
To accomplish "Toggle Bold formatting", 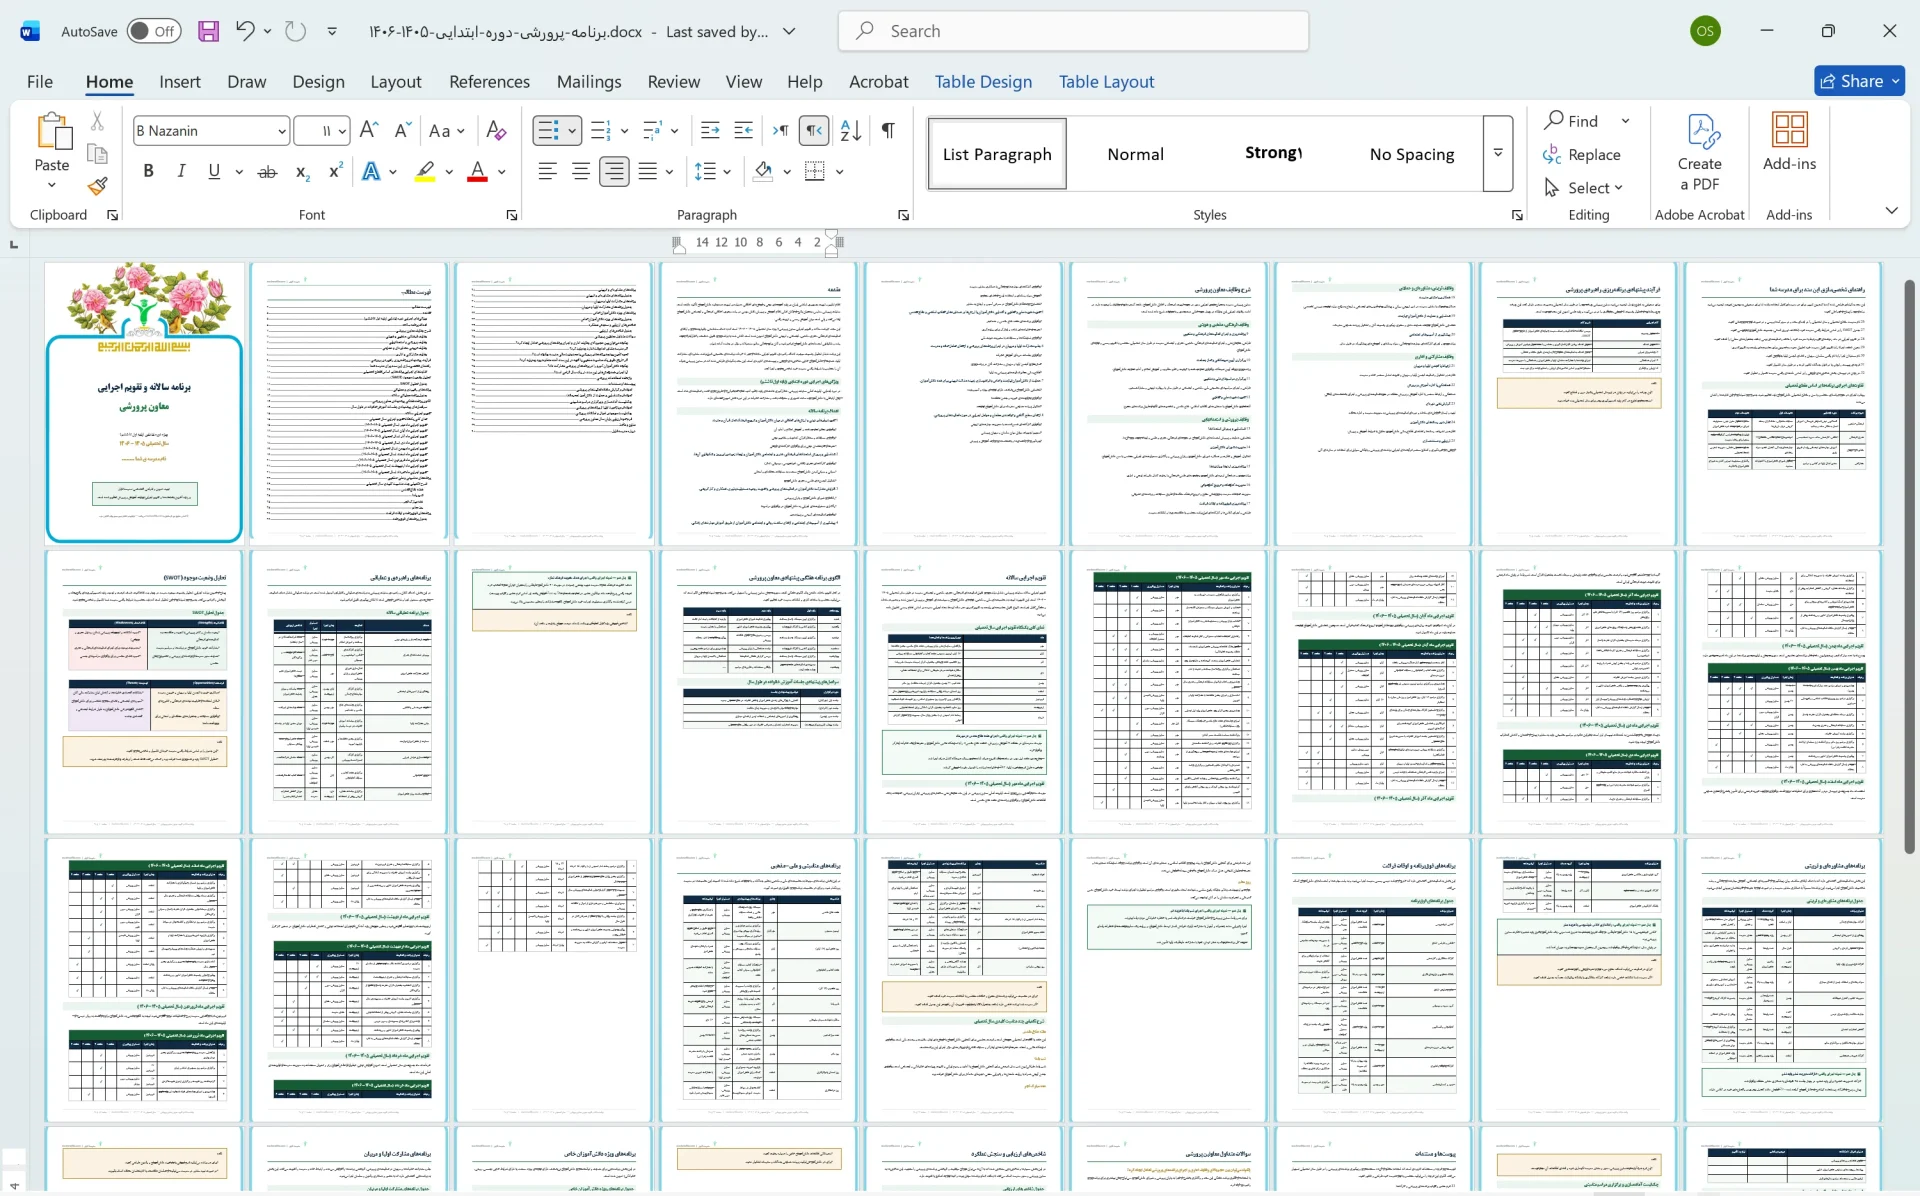I will [148, 172].
